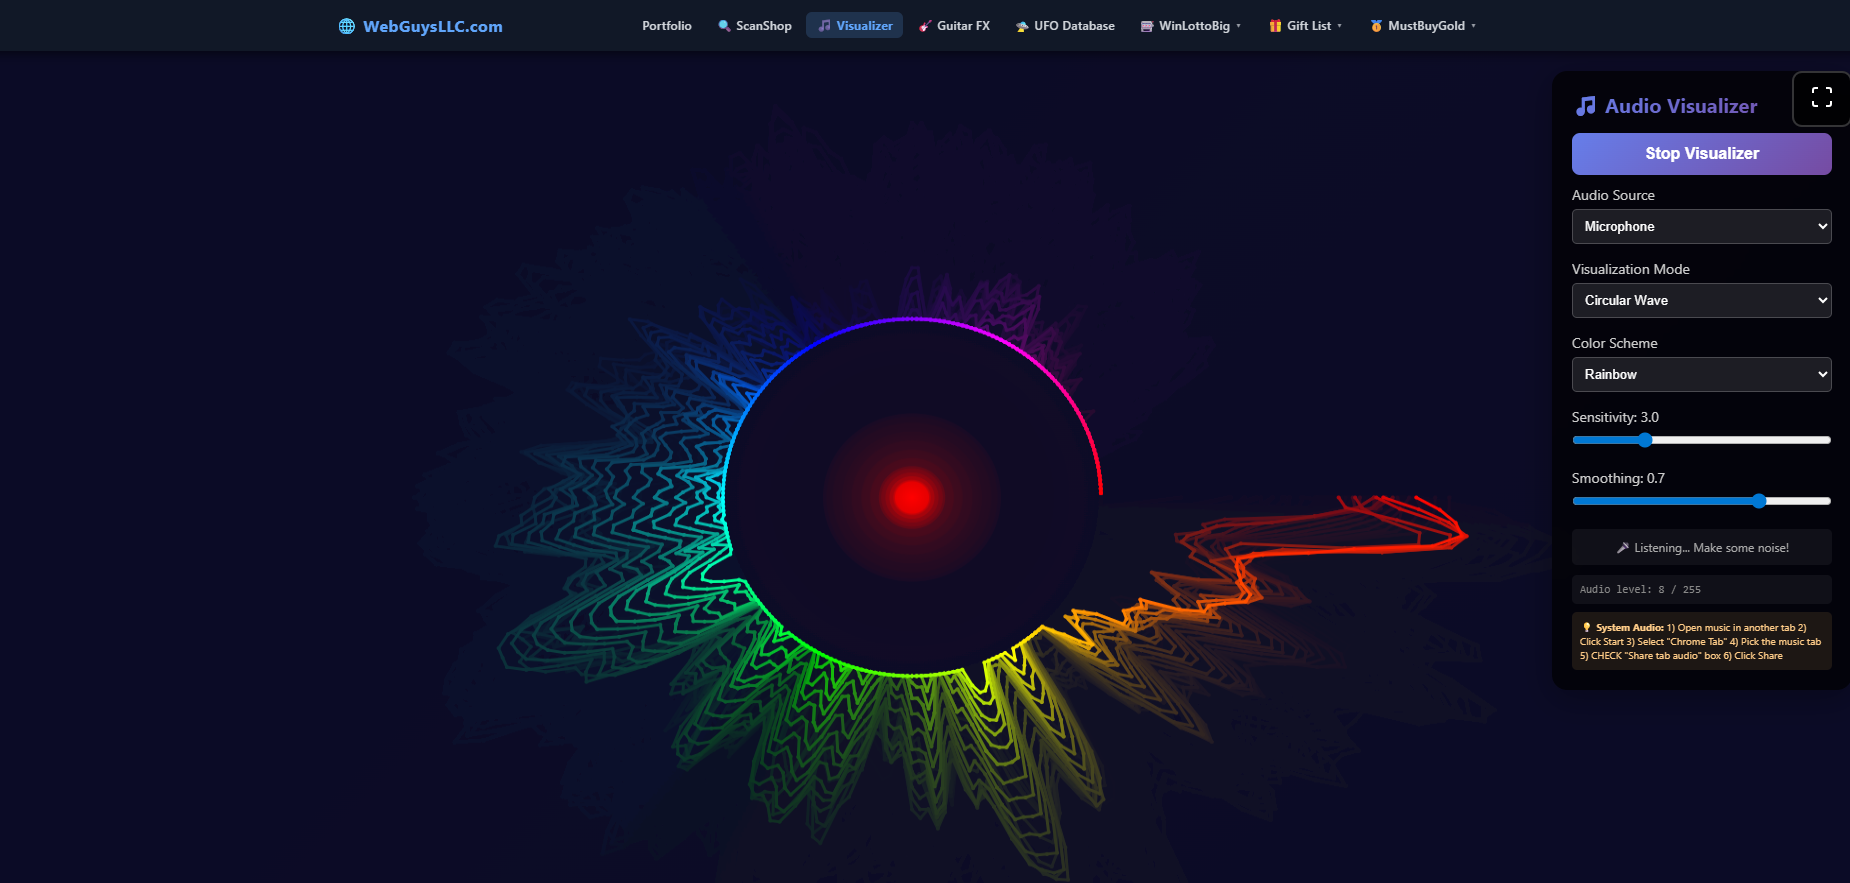Click the 'Visualization Mode' label
1850x883 pixels.
[1631, 269]
